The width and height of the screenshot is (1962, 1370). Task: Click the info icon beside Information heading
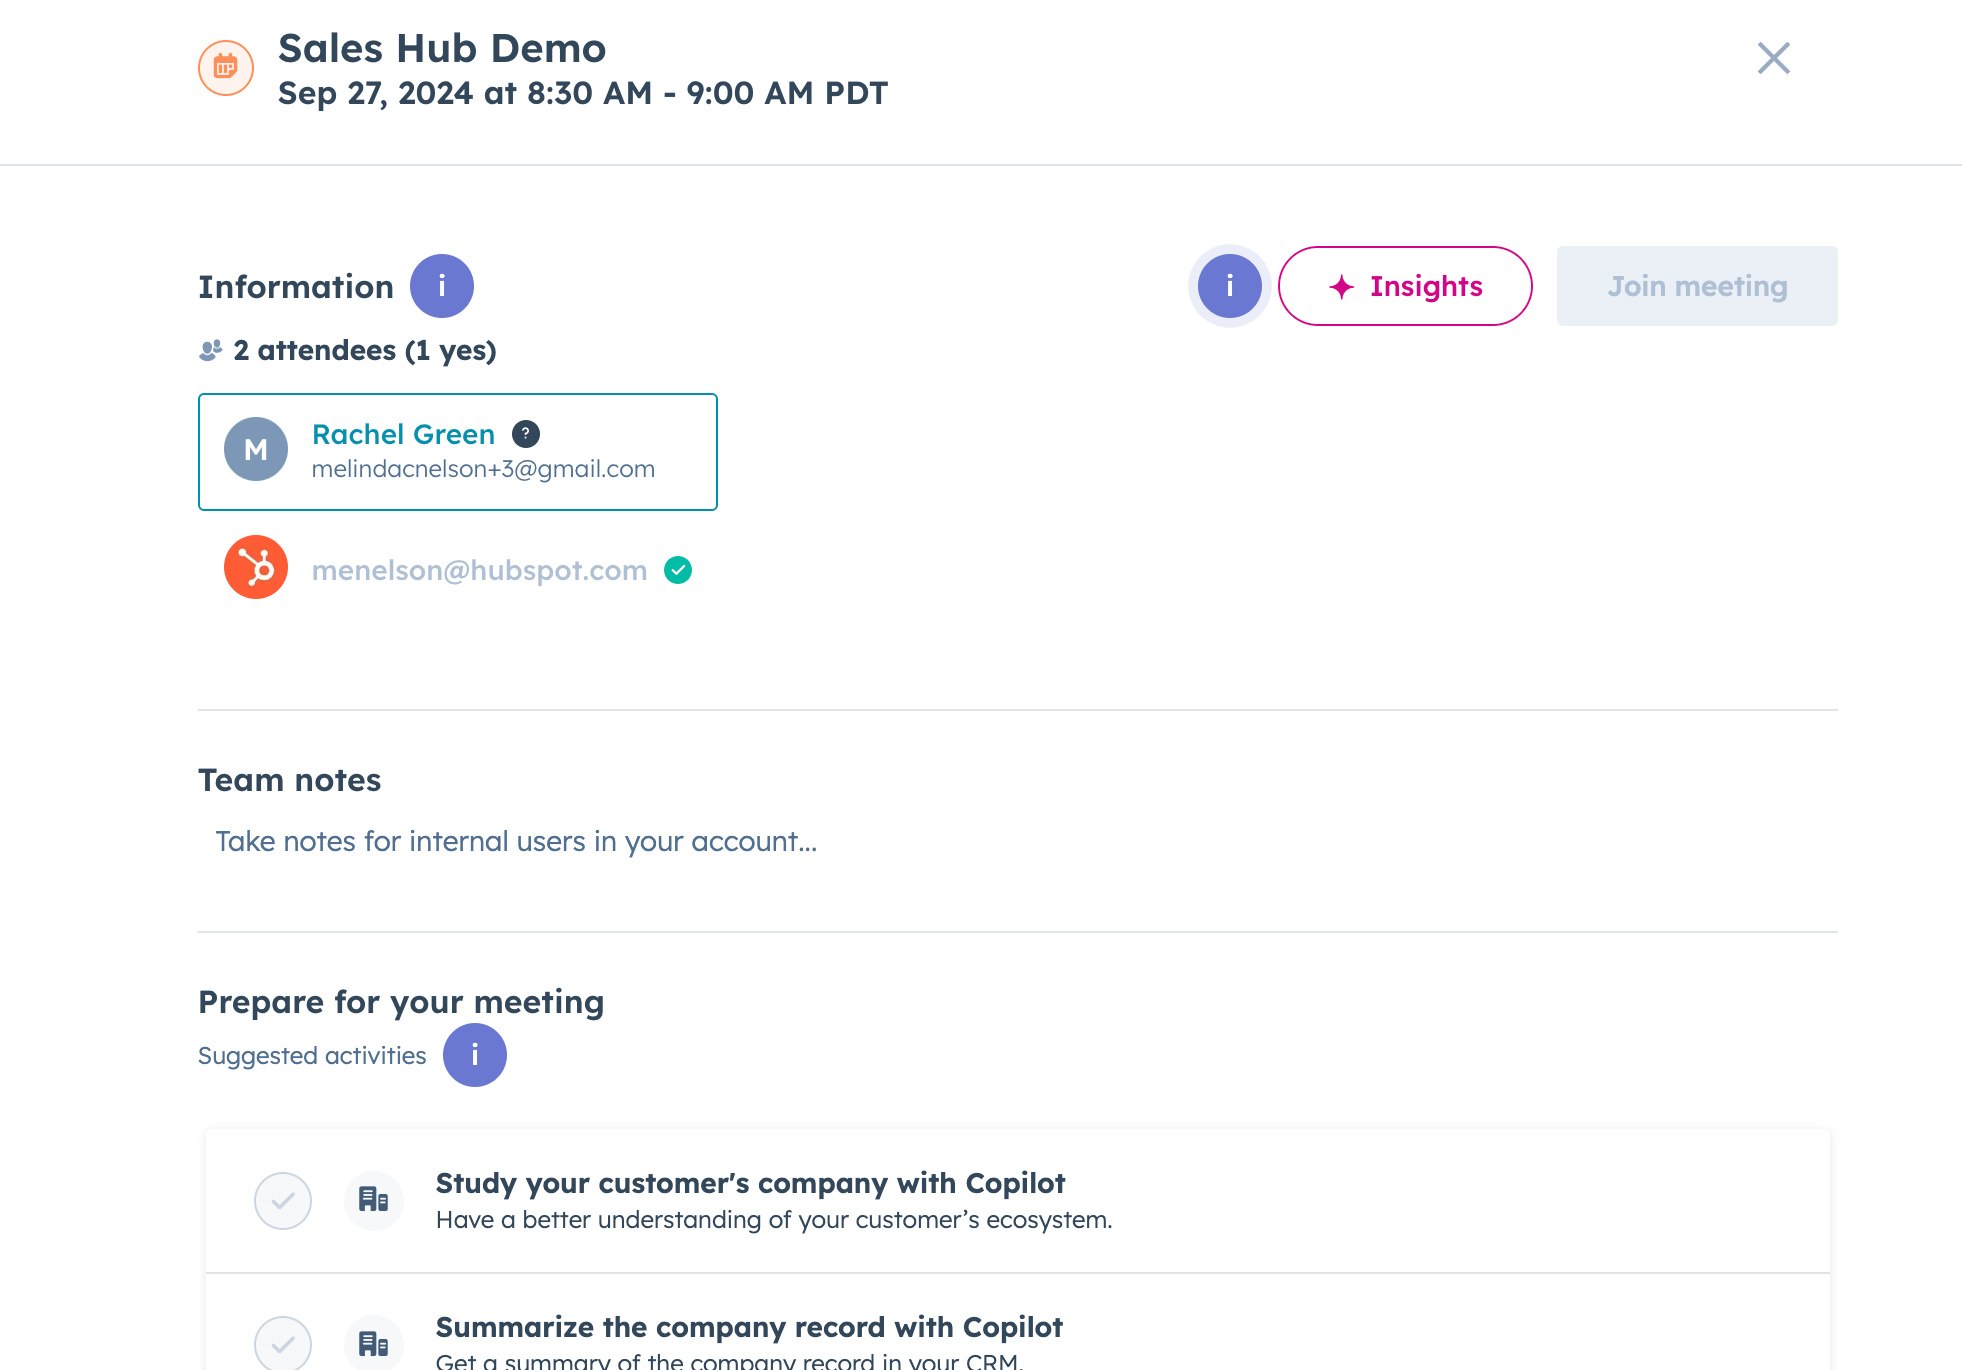click(441, 286)
